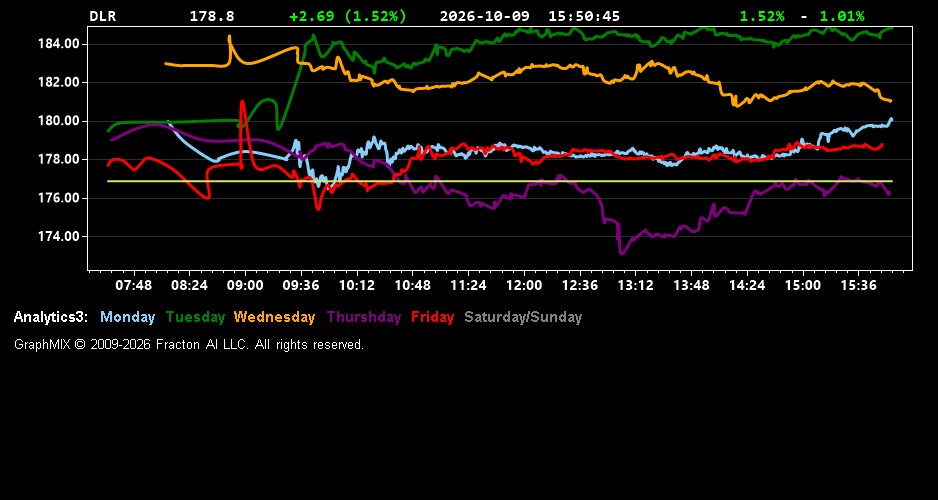Click the 182.00 y-axis label
Viewport: 938px width, 500px height.
(x=59, y=83)
